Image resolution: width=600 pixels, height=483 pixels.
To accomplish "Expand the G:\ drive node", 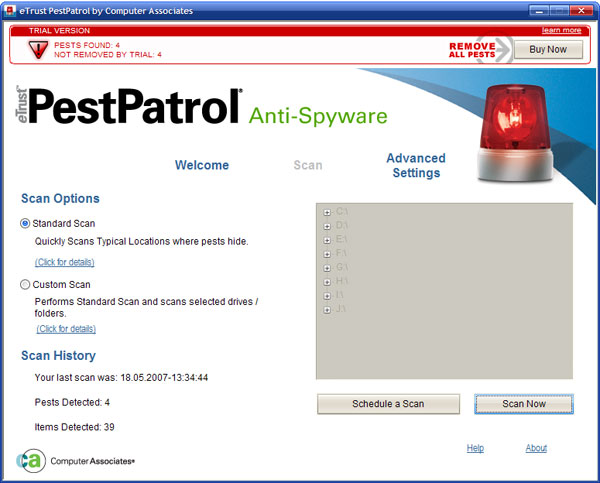I will pos(327,268).
